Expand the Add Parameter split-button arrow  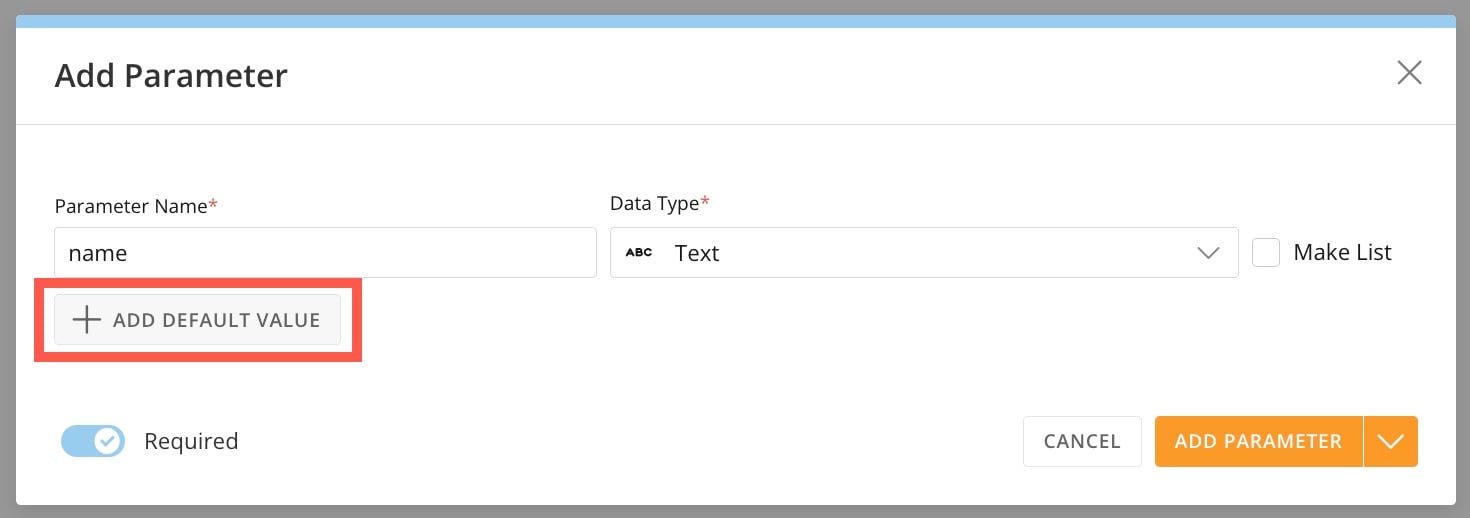coord(1391,441)
